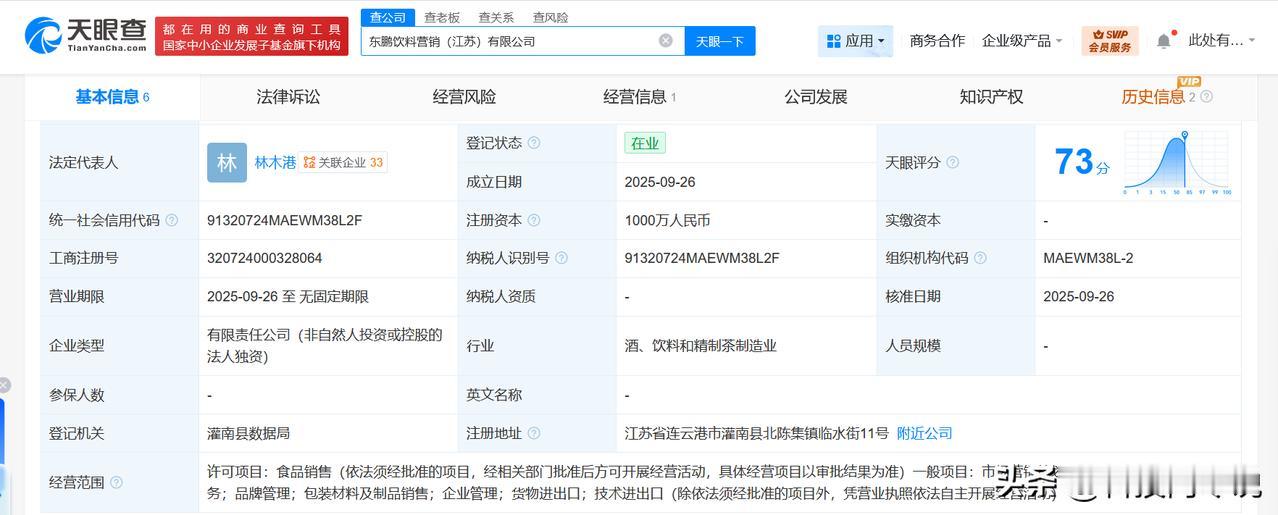Open the Tianyancha logo home link
Image resolution: width=1278 pixels, height=515 pixels.
(85, 35)
